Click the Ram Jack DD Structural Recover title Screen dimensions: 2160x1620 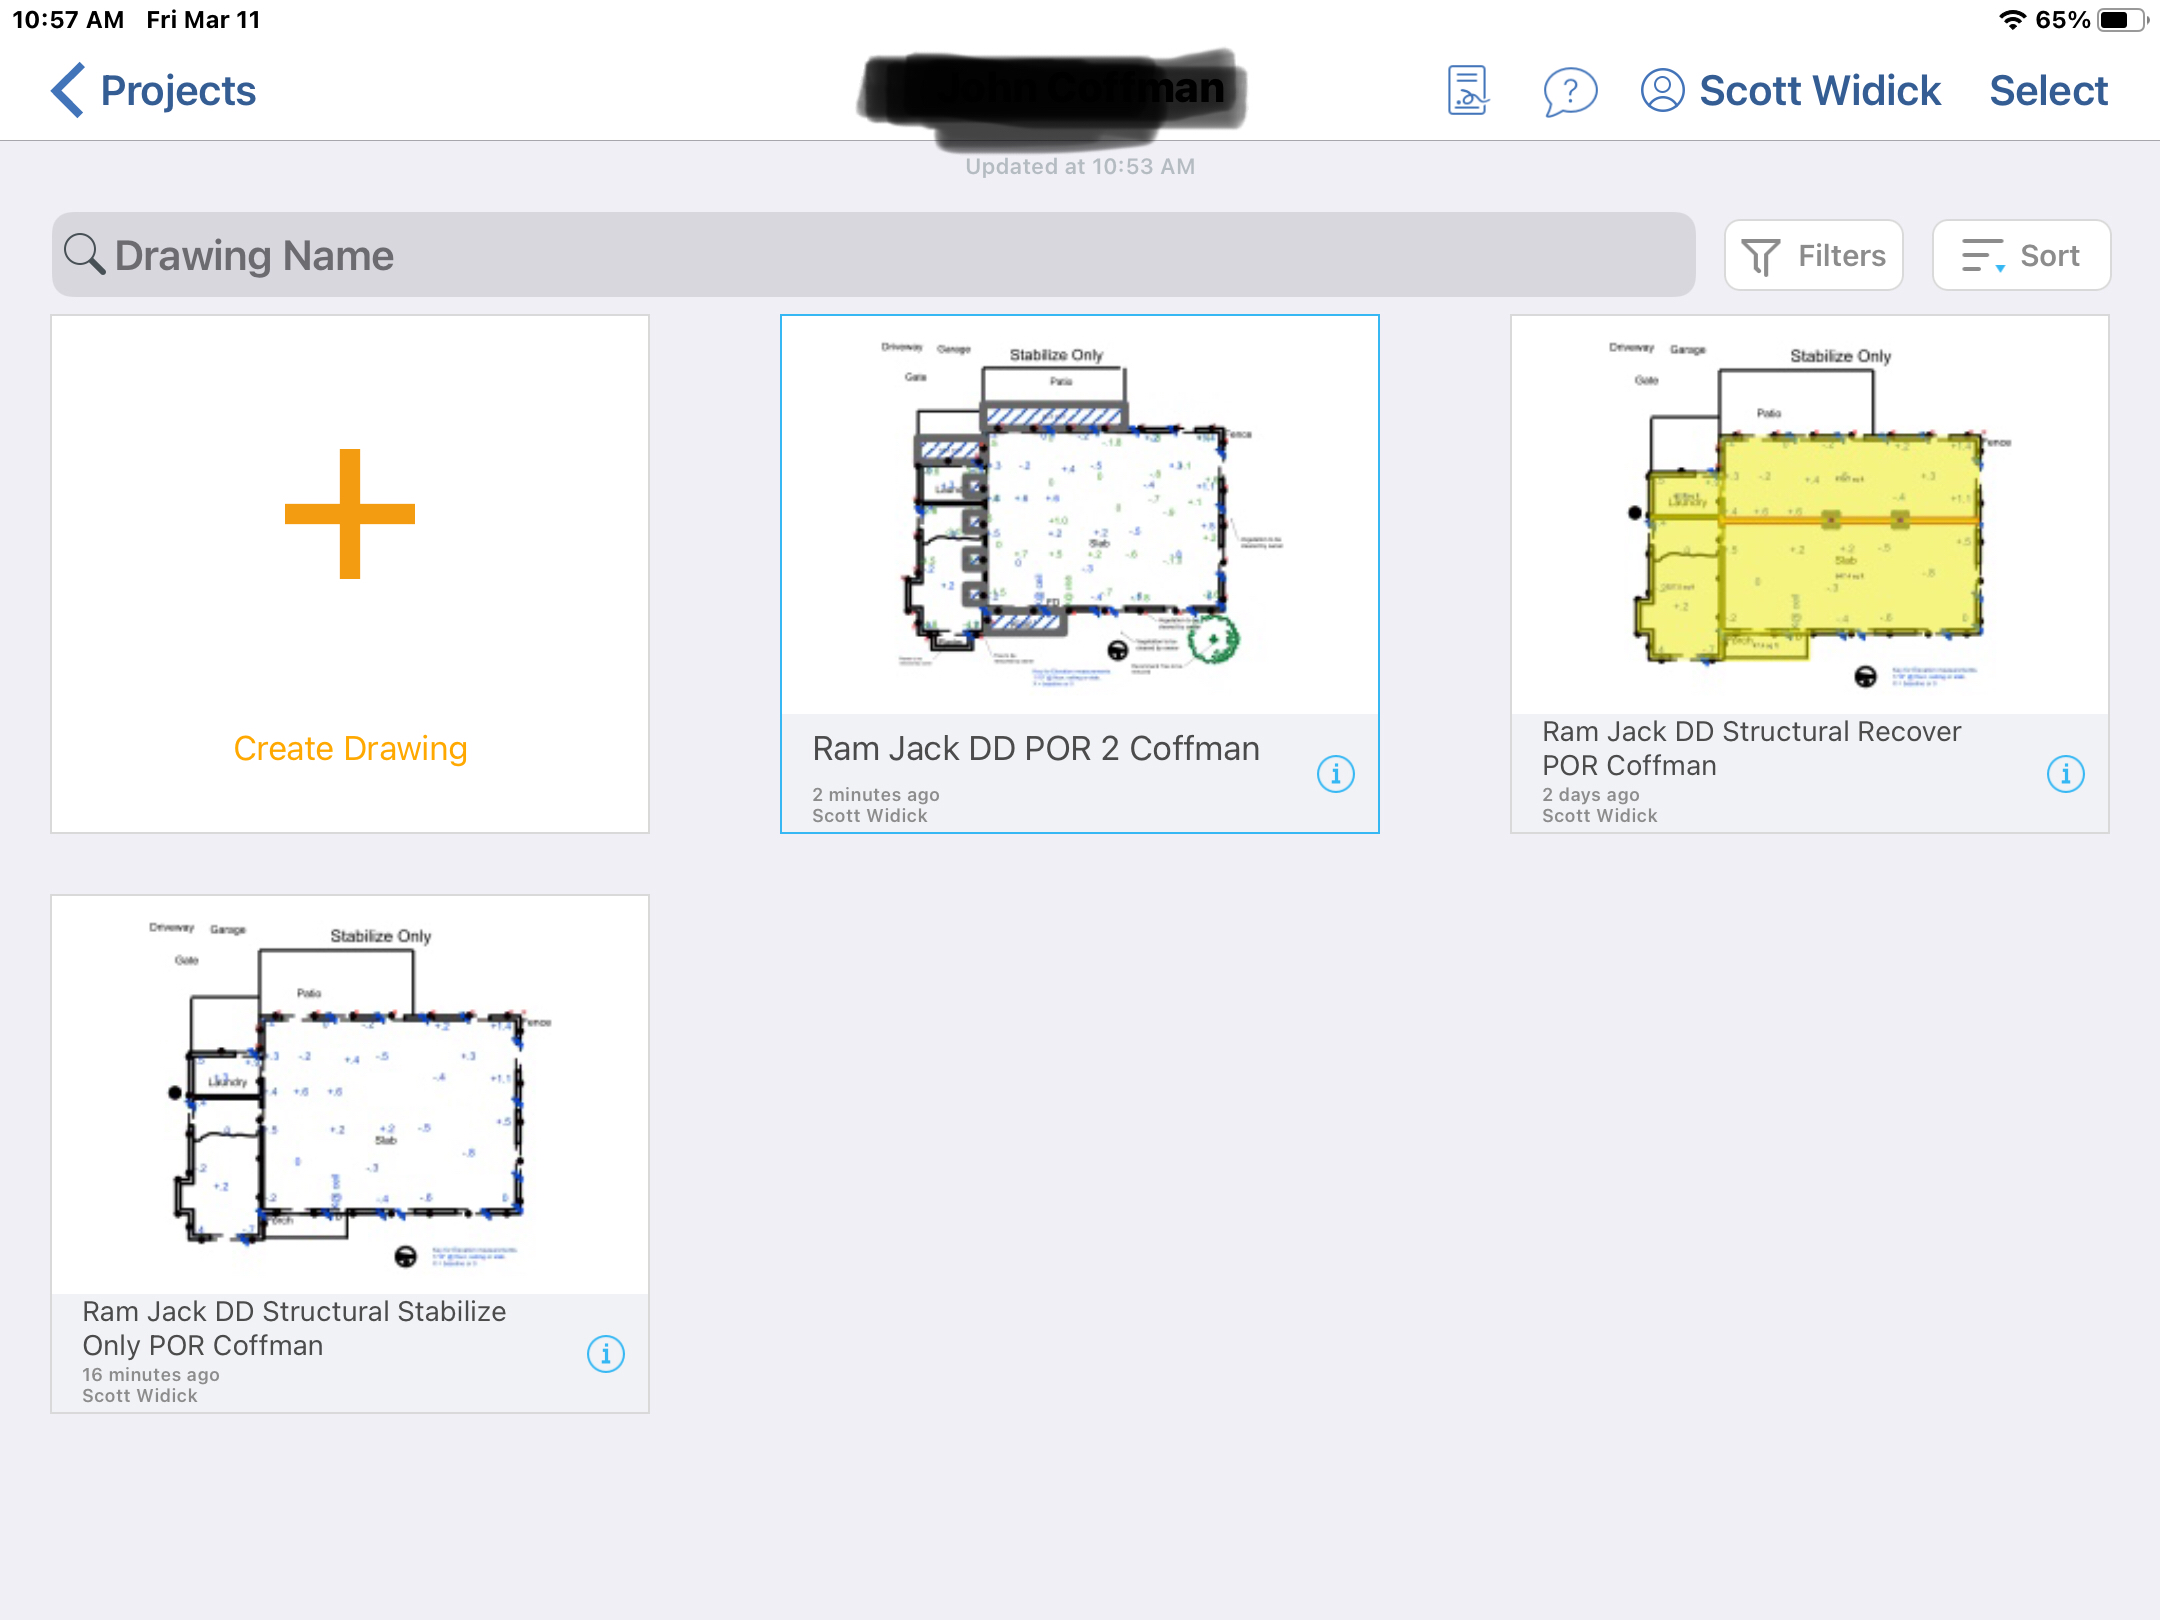click(x=1752, y=748)
